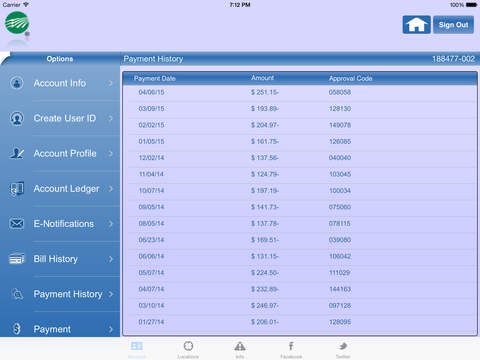Open the Twitter bird tab icon
Screen dimensions: 480x360
coord(343,346)
